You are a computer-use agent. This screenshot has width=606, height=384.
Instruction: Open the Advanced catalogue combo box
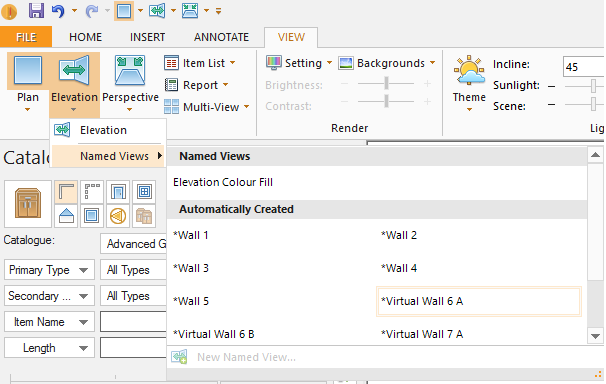(x=134, y=244)
